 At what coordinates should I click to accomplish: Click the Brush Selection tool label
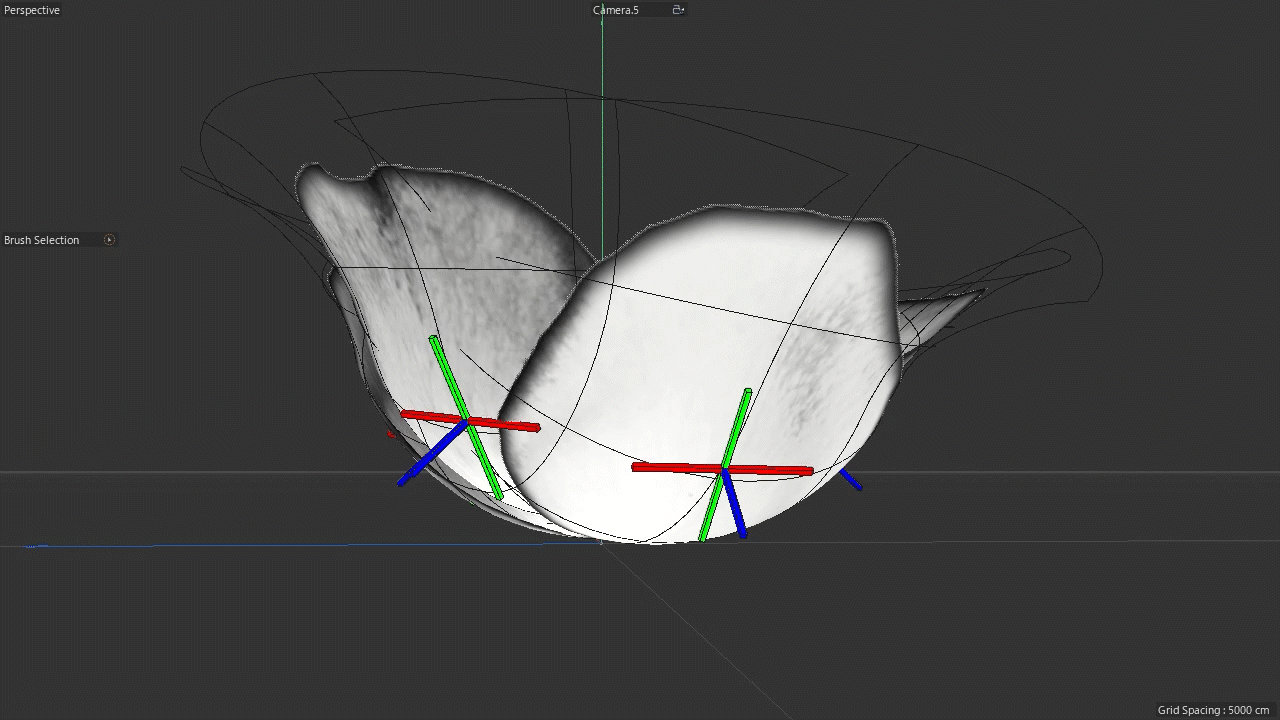click(42, 240)
